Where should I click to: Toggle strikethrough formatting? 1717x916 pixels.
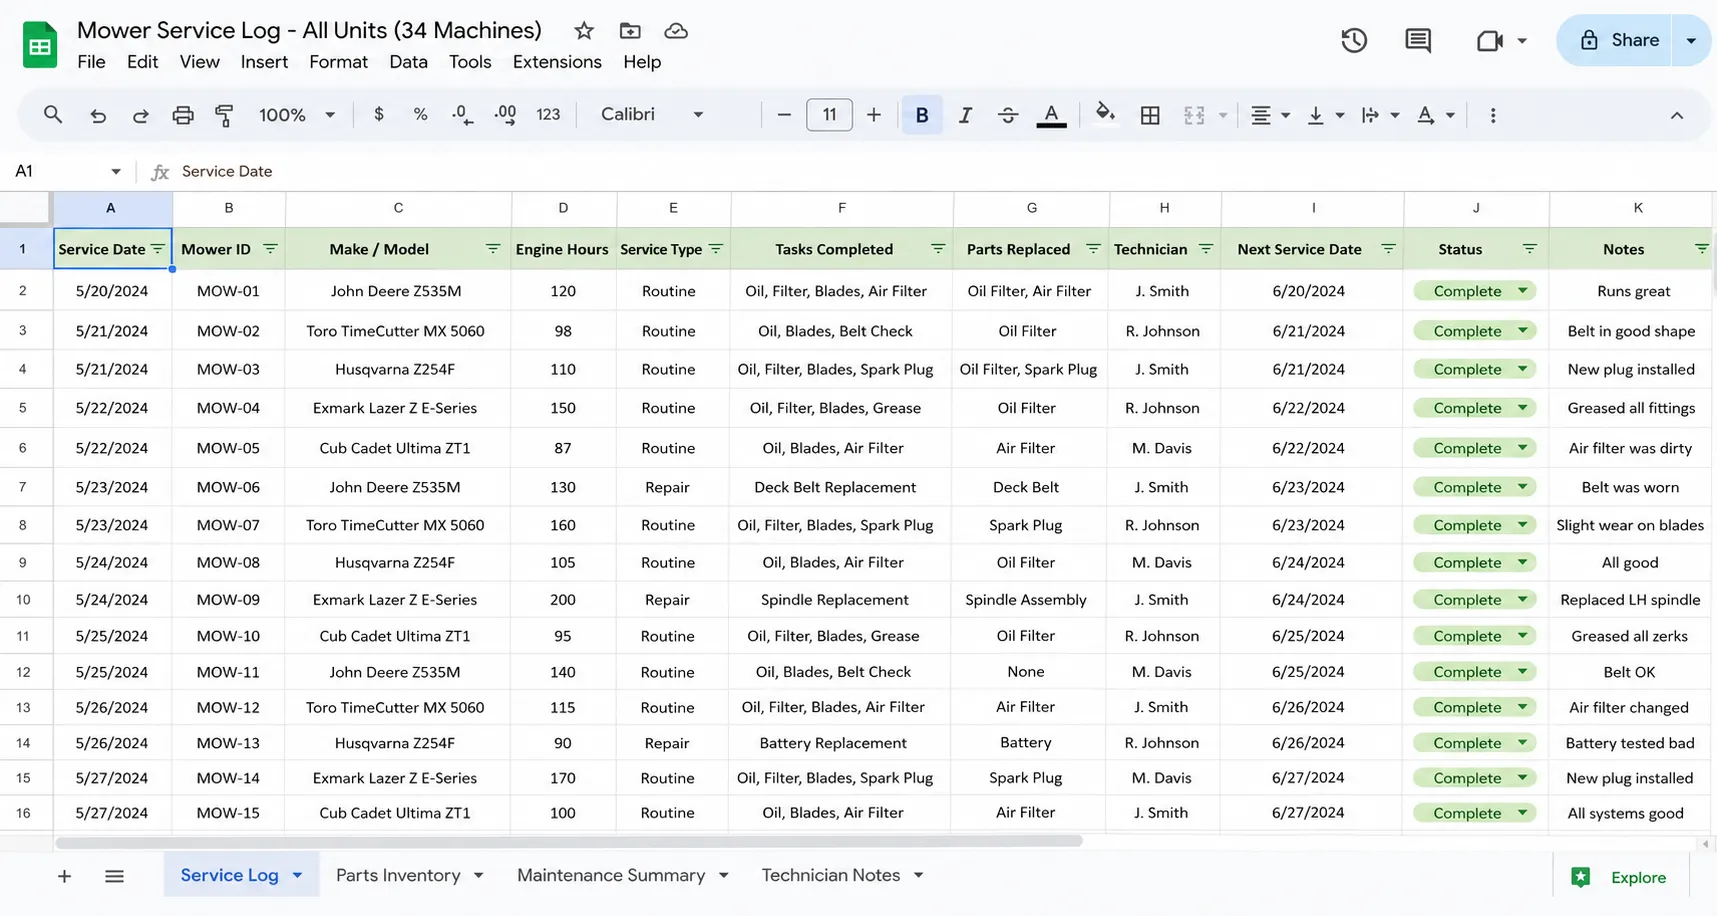coord(1008,115)
